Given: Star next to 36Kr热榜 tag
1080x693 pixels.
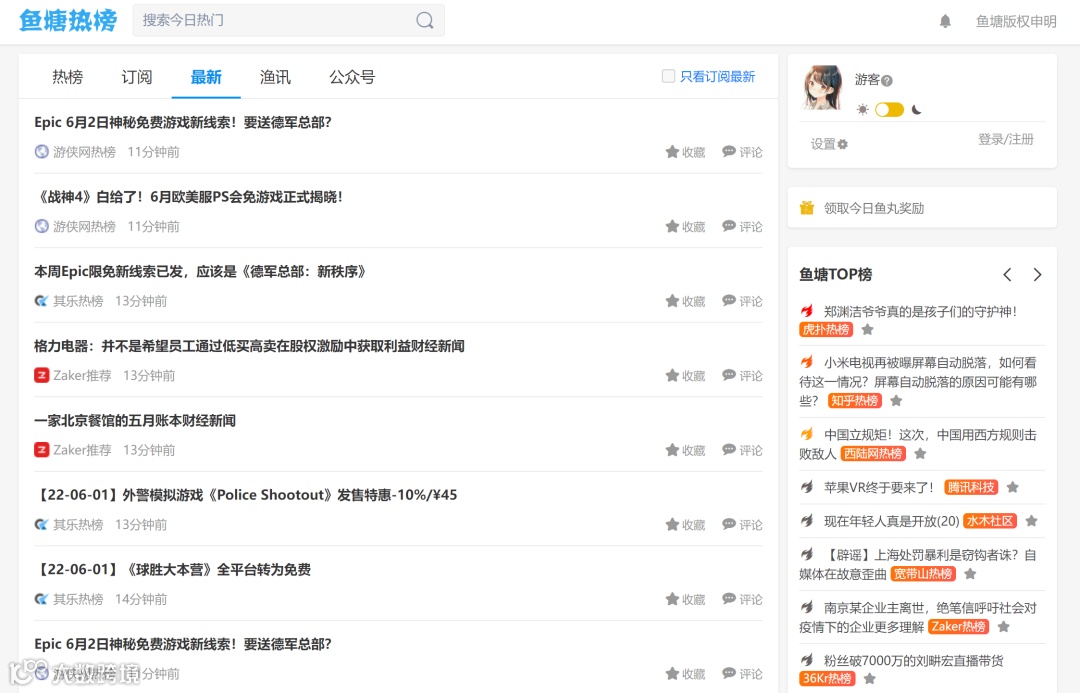Looking at the screenshot, I should 870,679.
